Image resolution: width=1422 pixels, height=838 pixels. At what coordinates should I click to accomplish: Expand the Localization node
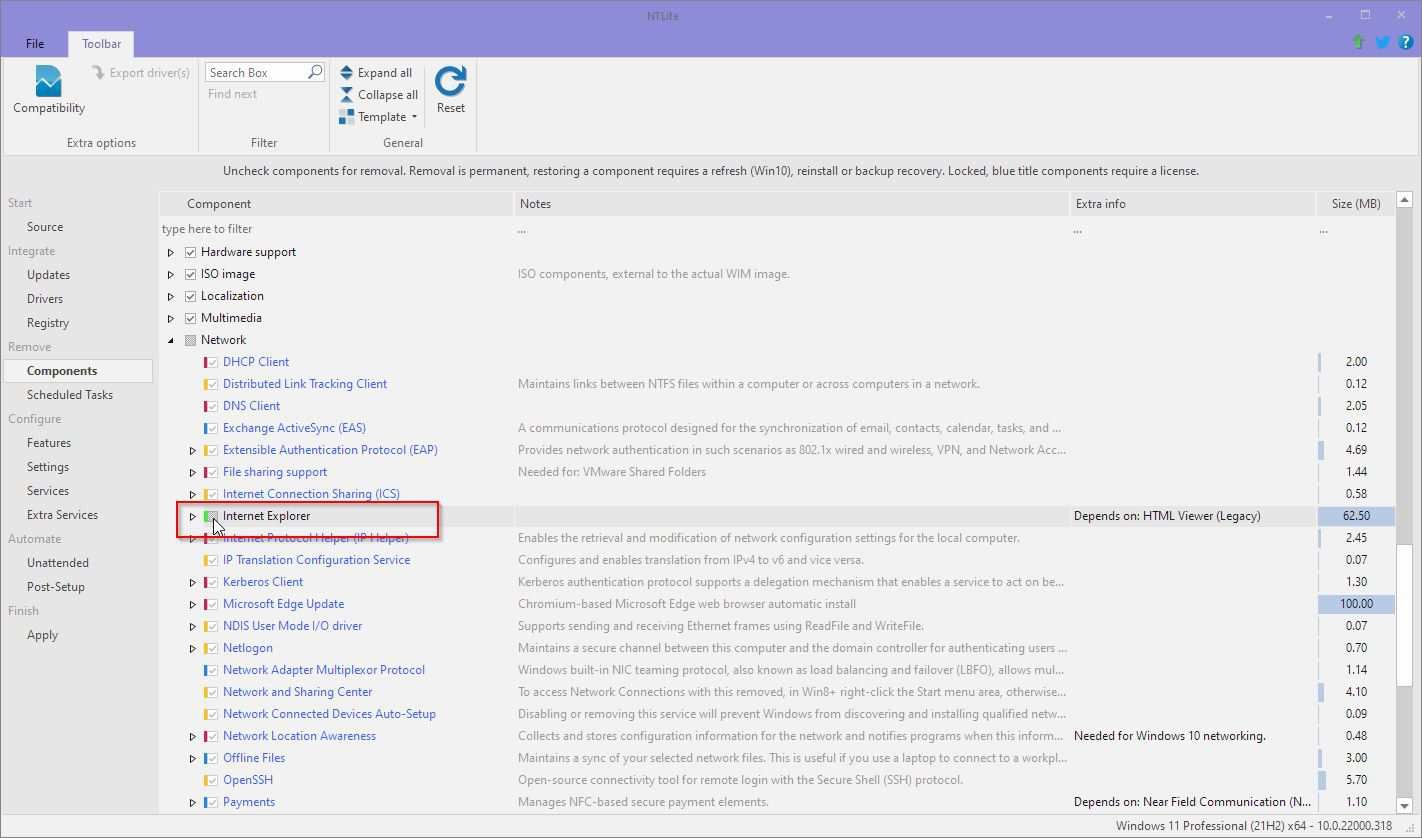171,296
